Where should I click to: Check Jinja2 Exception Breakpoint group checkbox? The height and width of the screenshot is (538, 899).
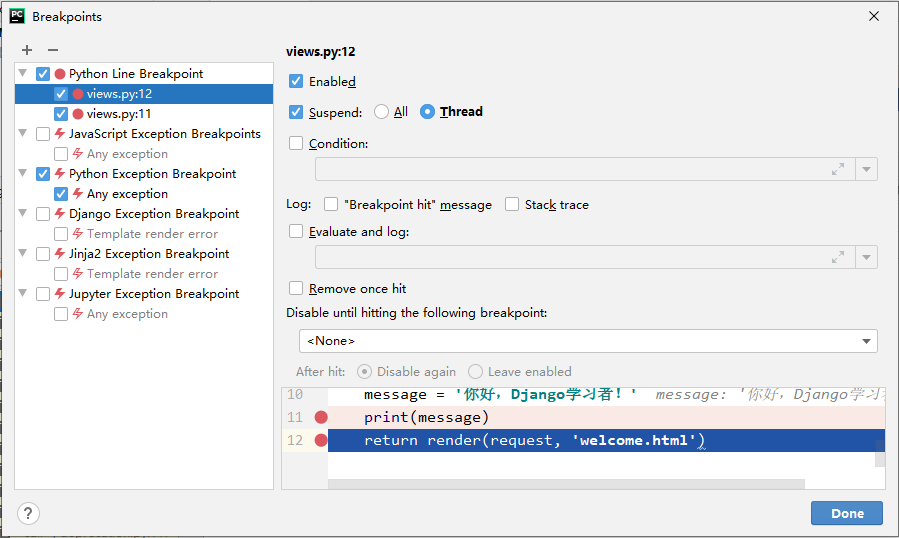click(x=43, y=254)
